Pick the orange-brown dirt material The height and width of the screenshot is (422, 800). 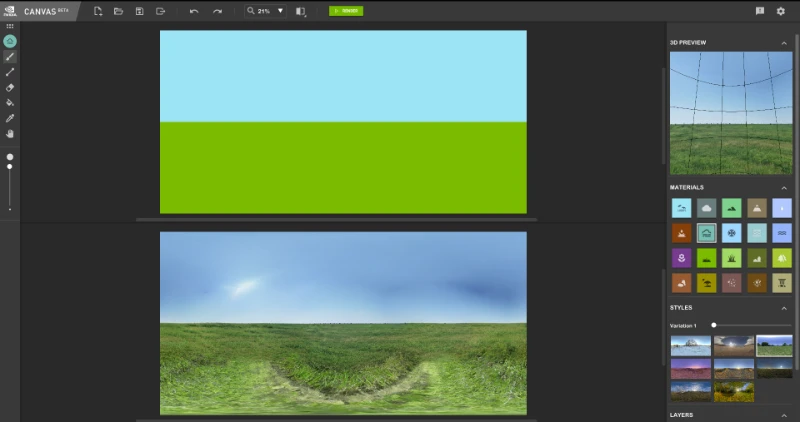(681, 233)
